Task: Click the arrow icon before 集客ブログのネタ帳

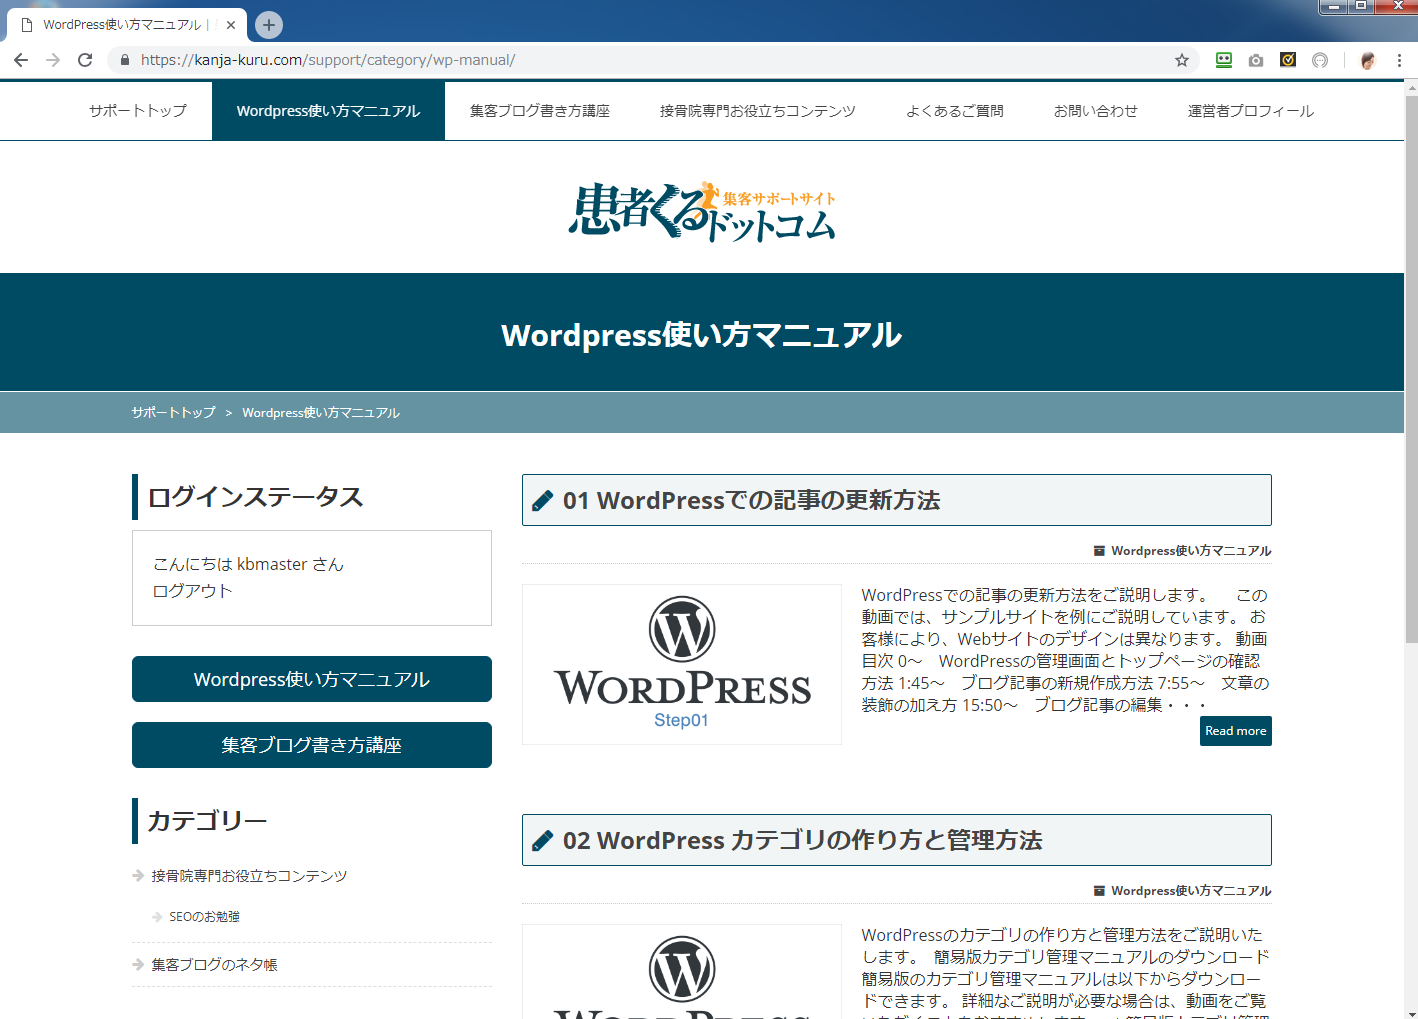Action: click(x=138, y=965)
